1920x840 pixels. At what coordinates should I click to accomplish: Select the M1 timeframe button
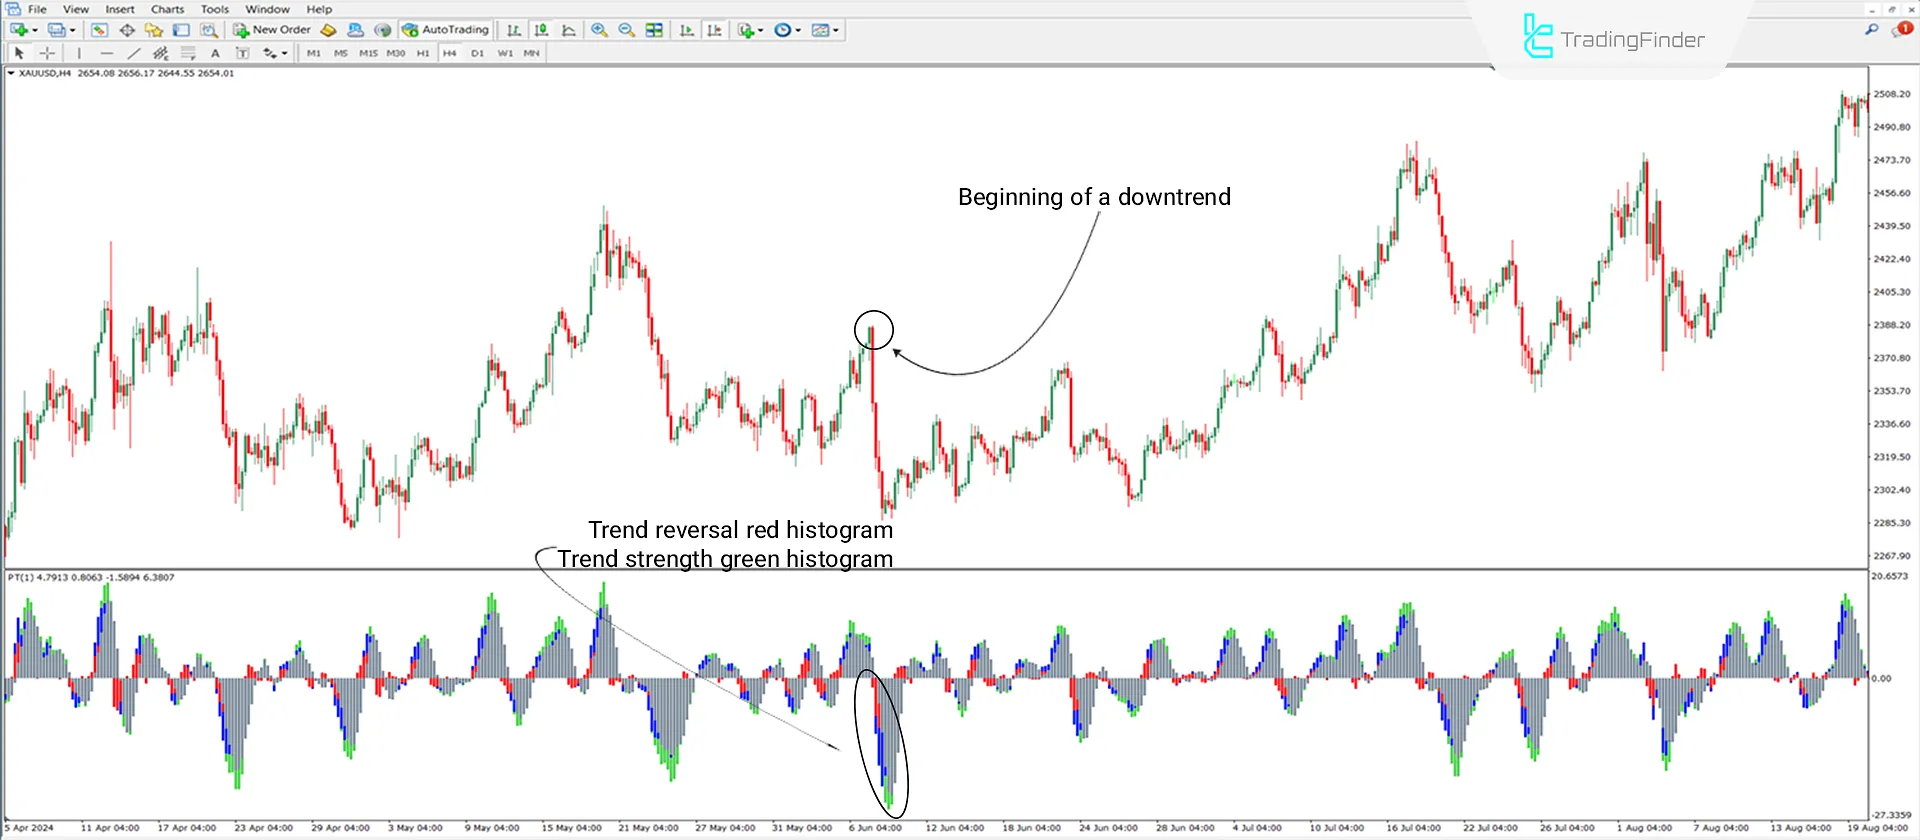(x=314, y=53)
